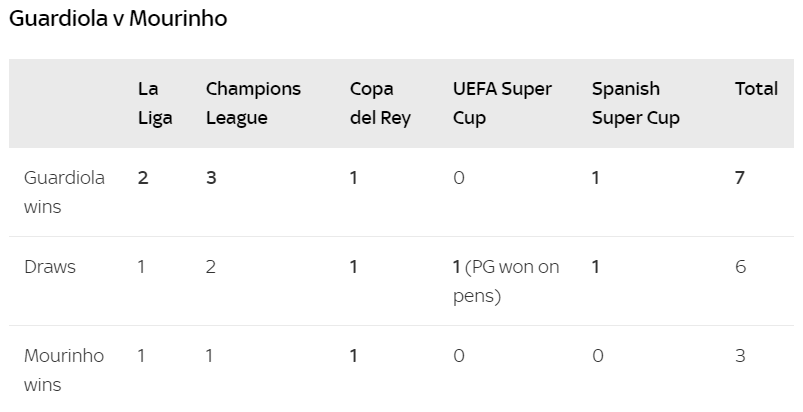
Task: Click Guardiola's total wins value 7
Action: pyautogui.click(x=739, y=178)
